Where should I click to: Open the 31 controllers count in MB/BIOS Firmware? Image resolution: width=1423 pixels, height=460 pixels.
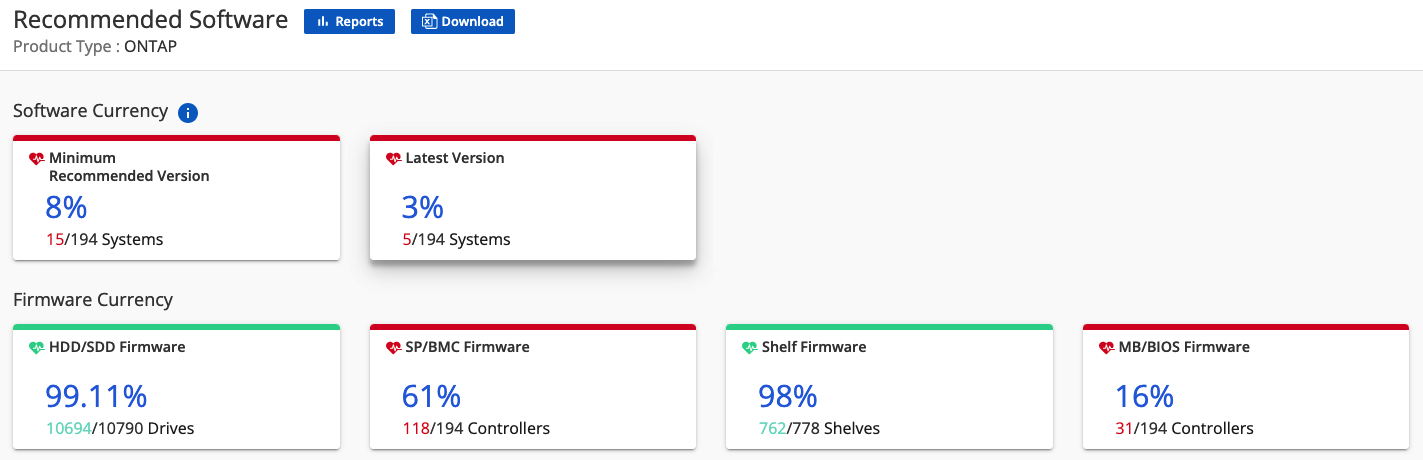click(x=1124, y=429)
